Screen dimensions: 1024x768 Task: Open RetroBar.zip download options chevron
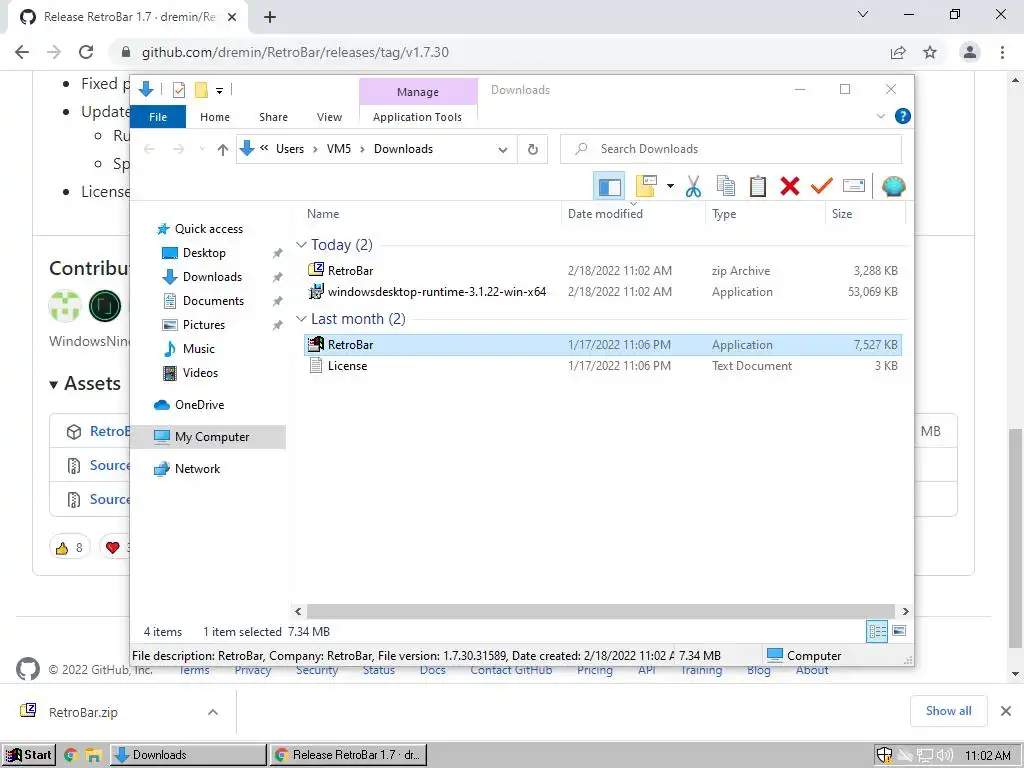[x=213, y=712]
